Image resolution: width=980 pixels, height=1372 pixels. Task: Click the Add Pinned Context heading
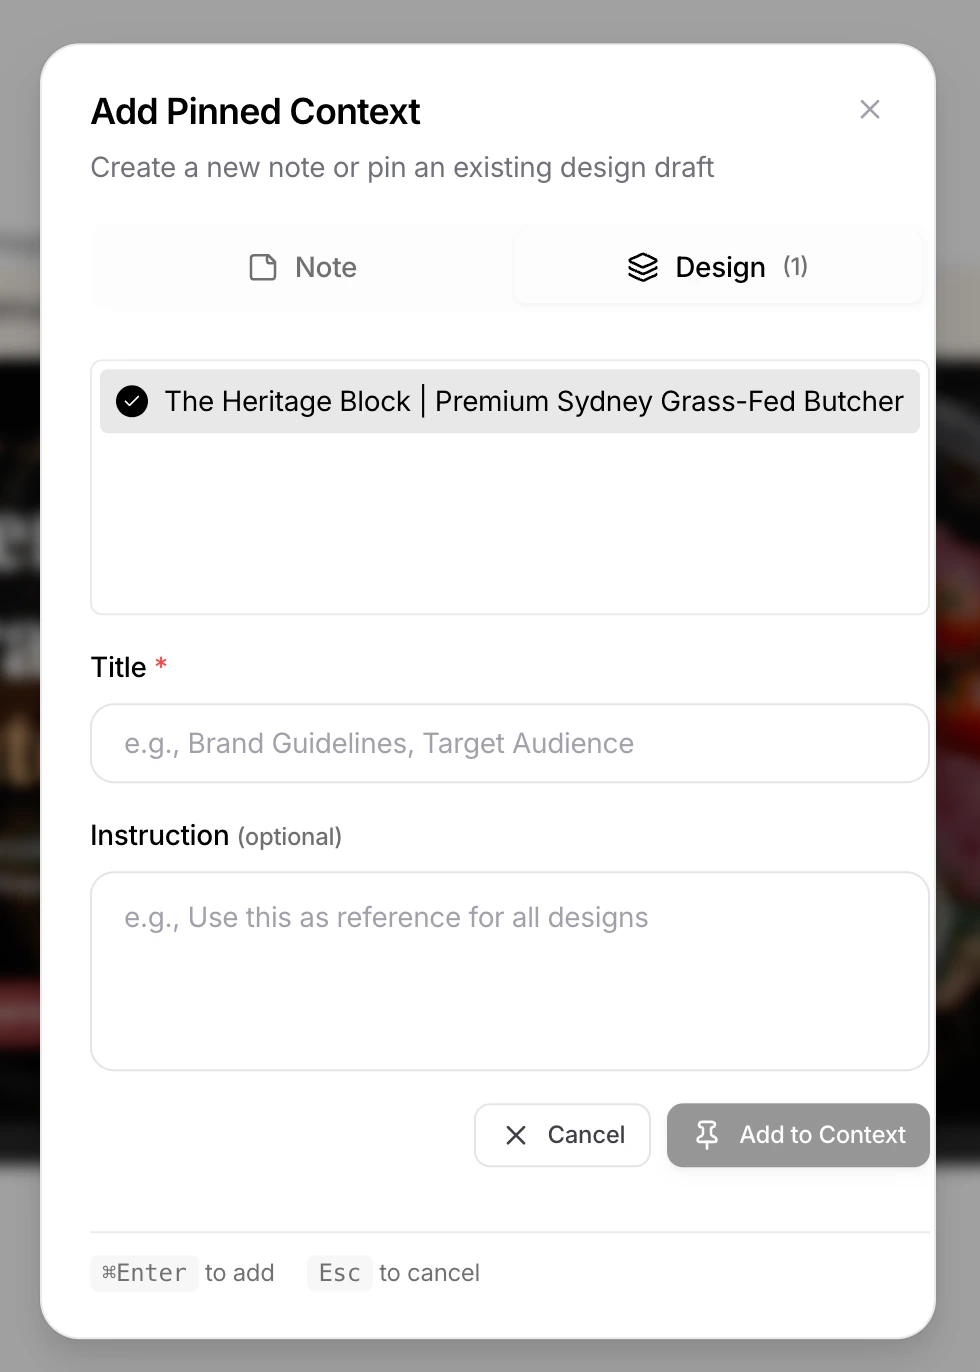coord(255,111)
